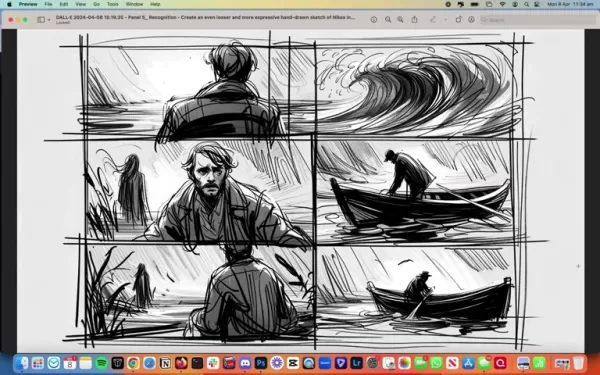Open the File menu
The width and height of the screenshot is (600, 375).
48,4
